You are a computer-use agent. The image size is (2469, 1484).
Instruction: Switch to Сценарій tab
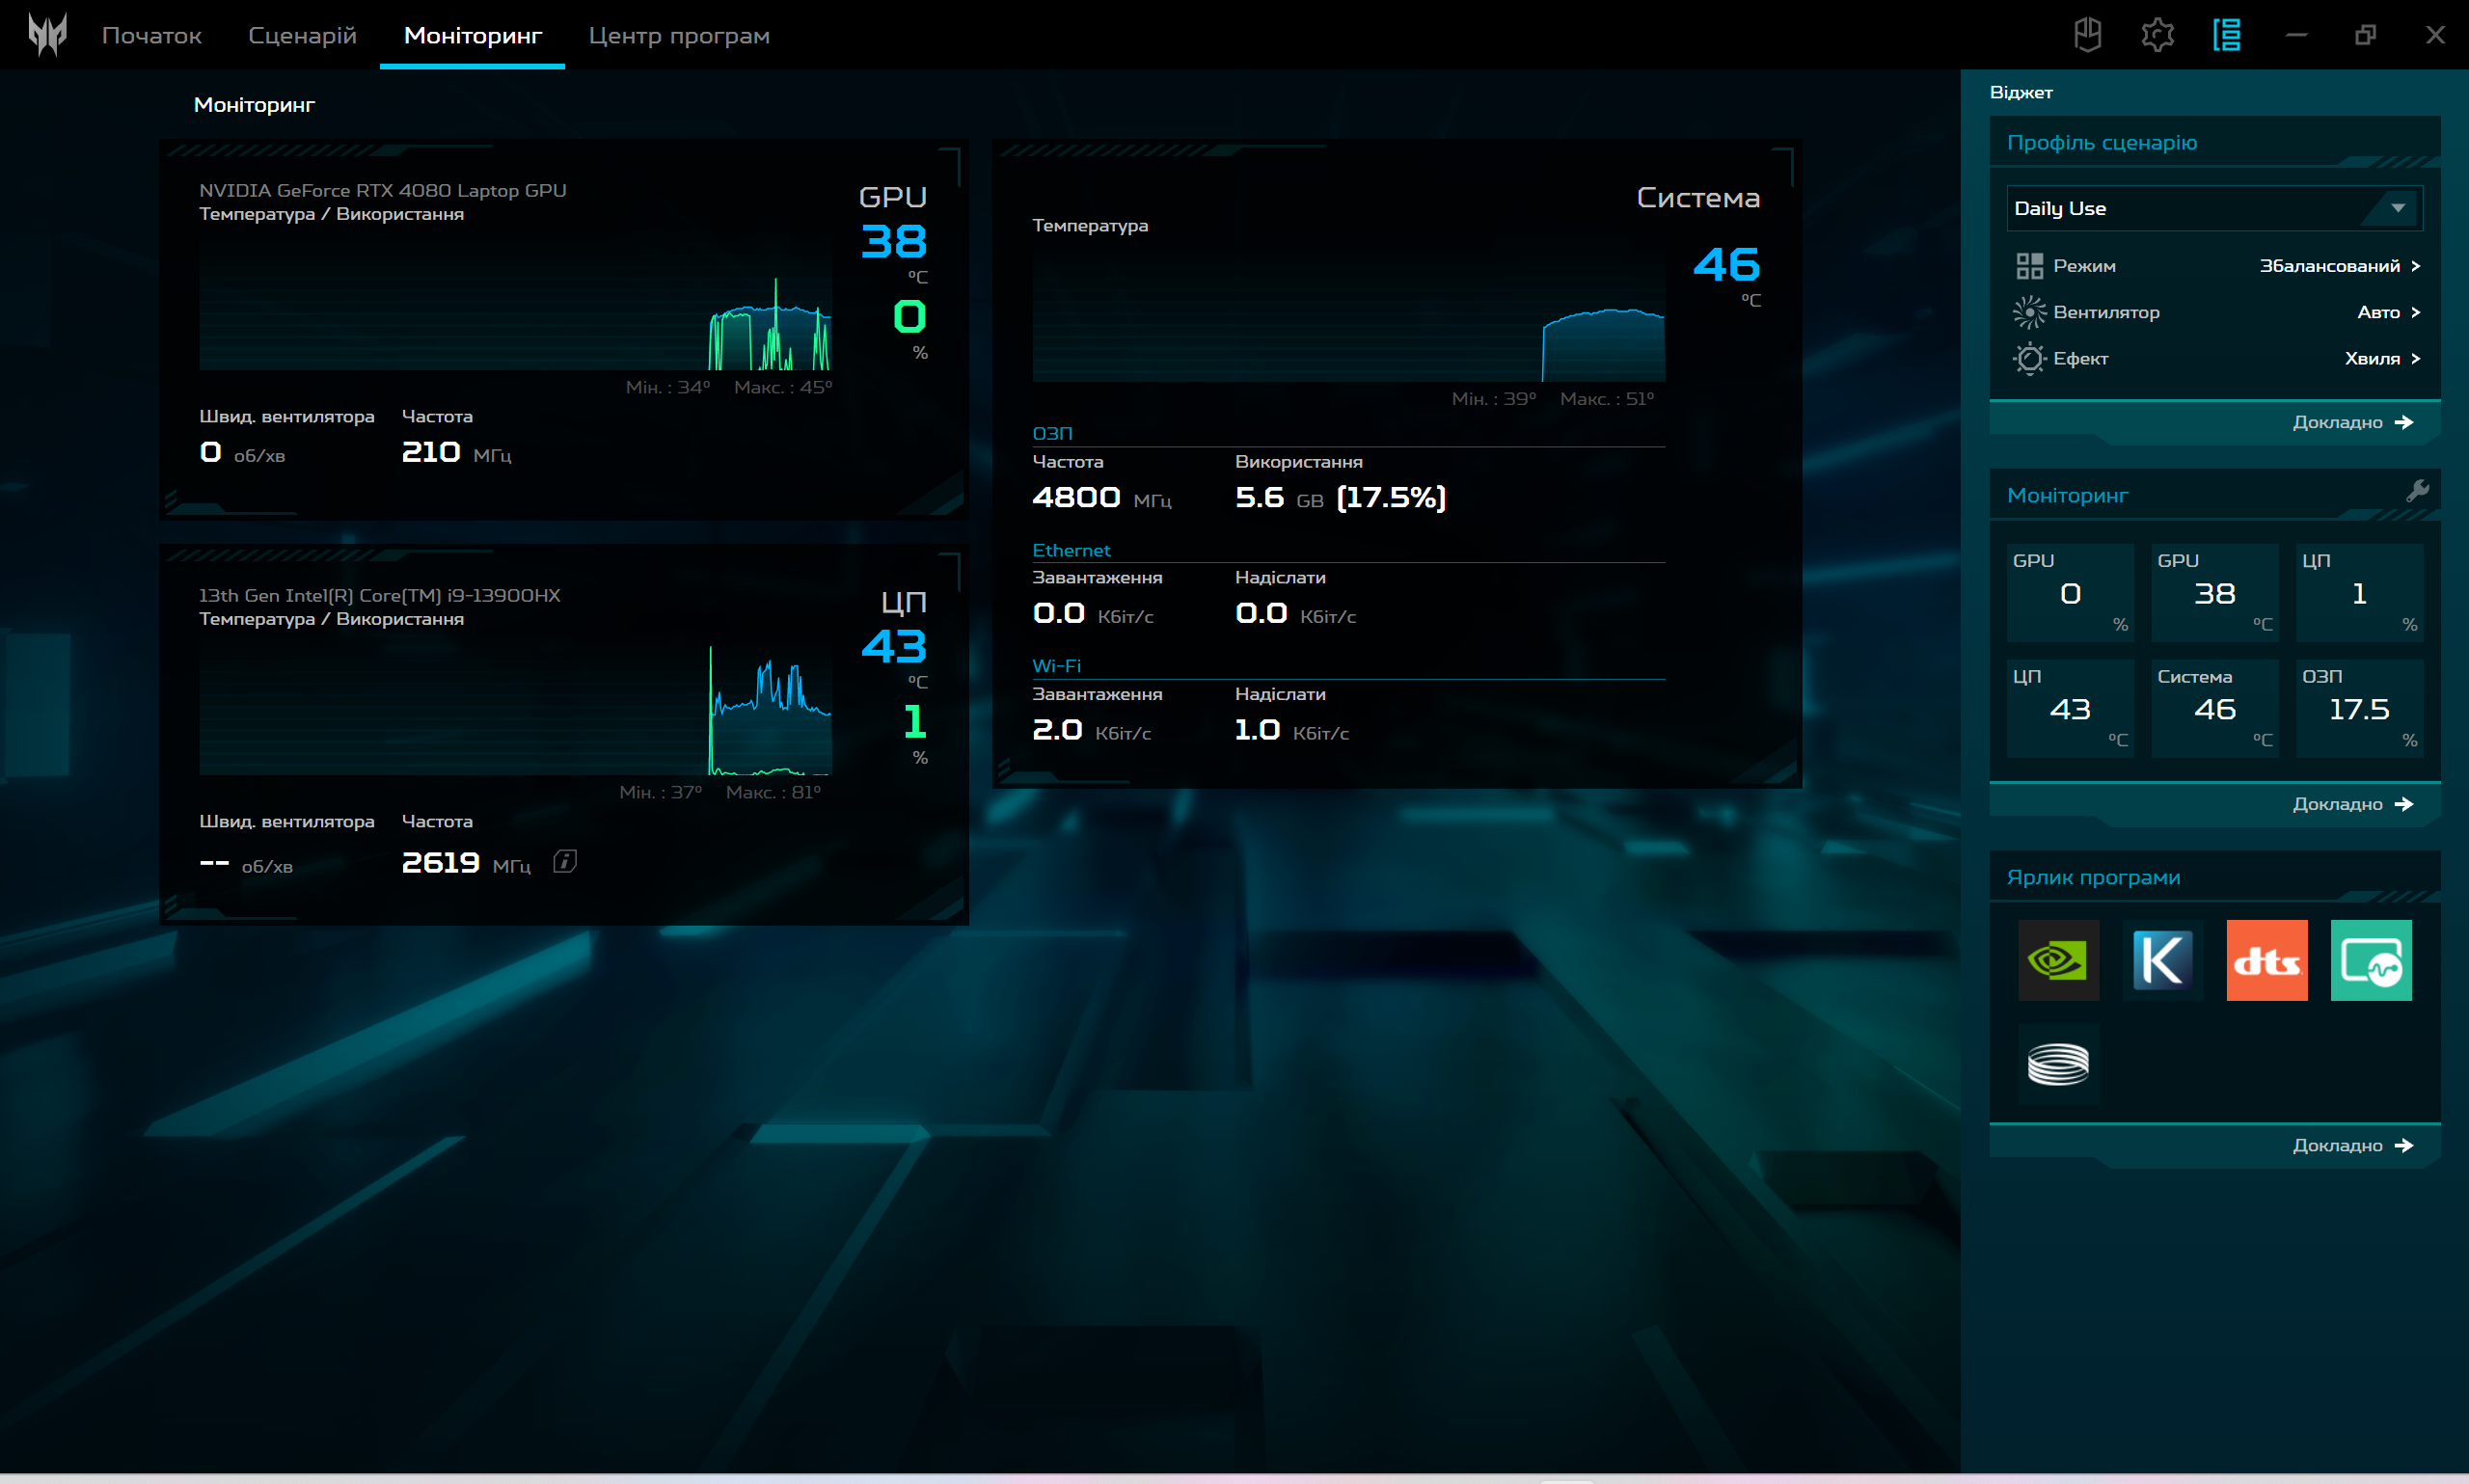[x=302, y=35]
